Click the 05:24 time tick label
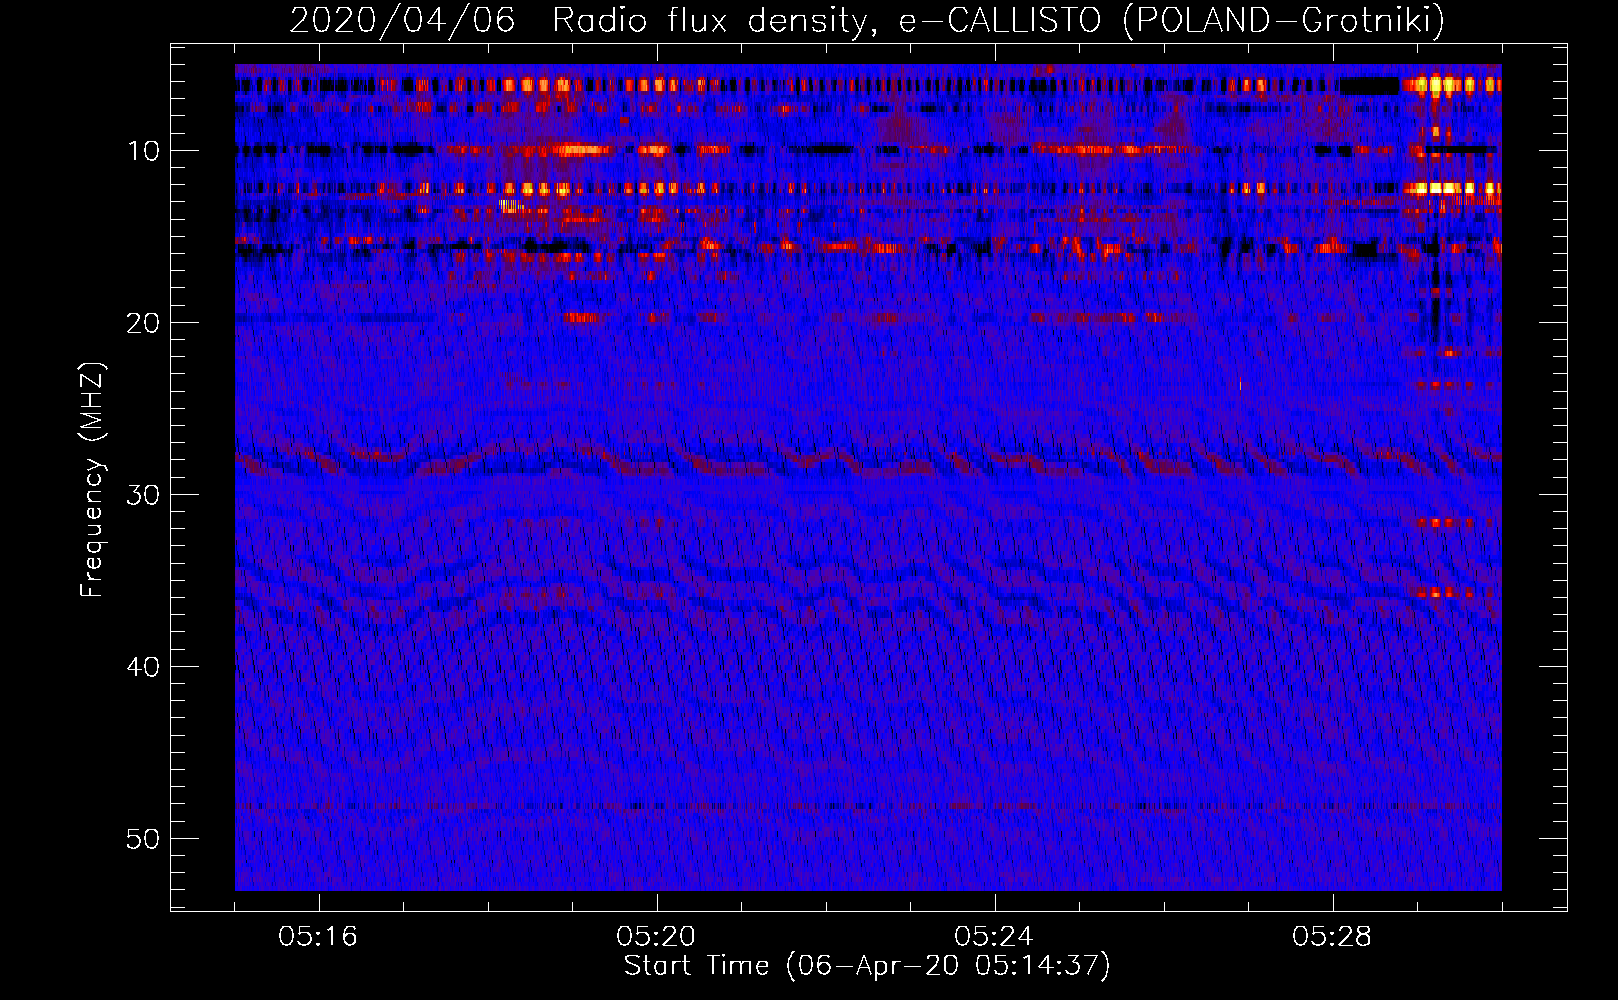The width and height of the screenshot is (1618, 1000). click(x=994, y=937)
